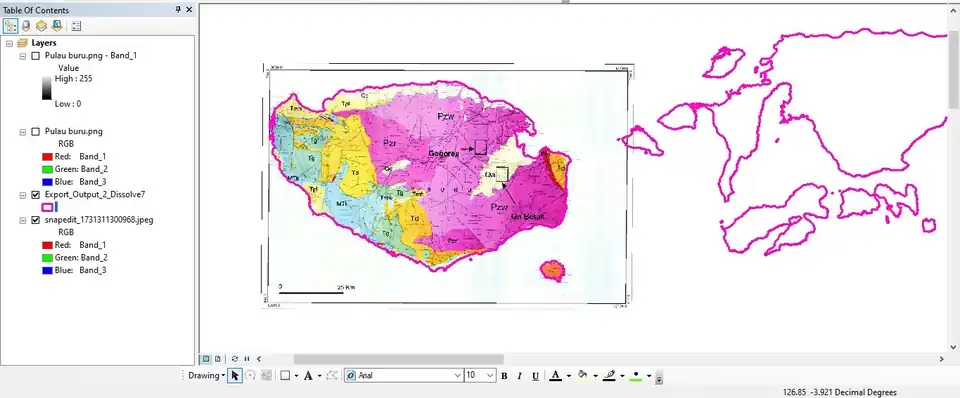The height and width of the screenshot is (398, 960).
Task: Select the snapedit_1731311300968.jpeg layer name
Action: coord(99,220)
